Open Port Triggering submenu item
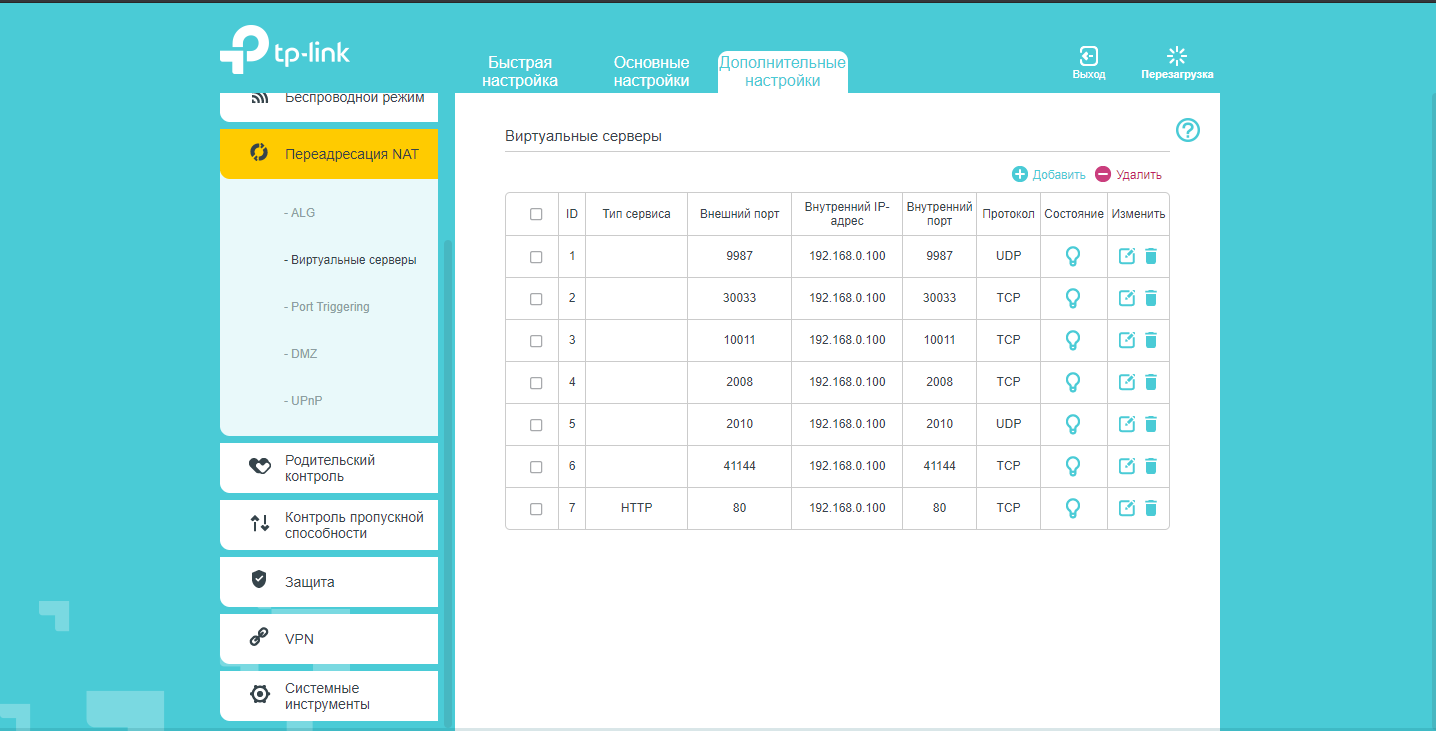 [327, 307]
